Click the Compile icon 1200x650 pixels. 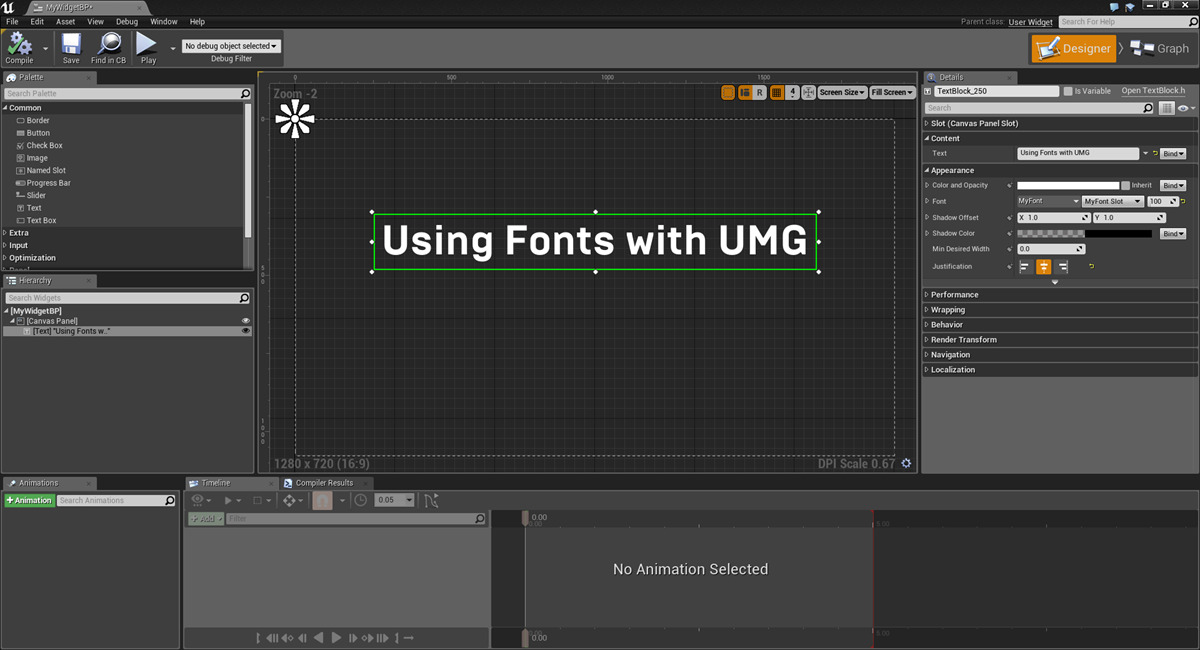pyautogui.click(x=18, y=45)
